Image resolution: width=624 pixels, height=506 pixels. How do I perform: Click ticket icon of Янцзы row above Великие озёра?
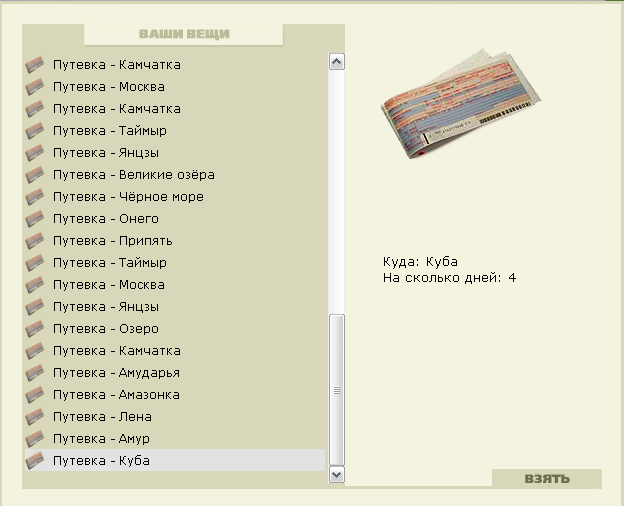pyautogui.click(x=35, y=153)
